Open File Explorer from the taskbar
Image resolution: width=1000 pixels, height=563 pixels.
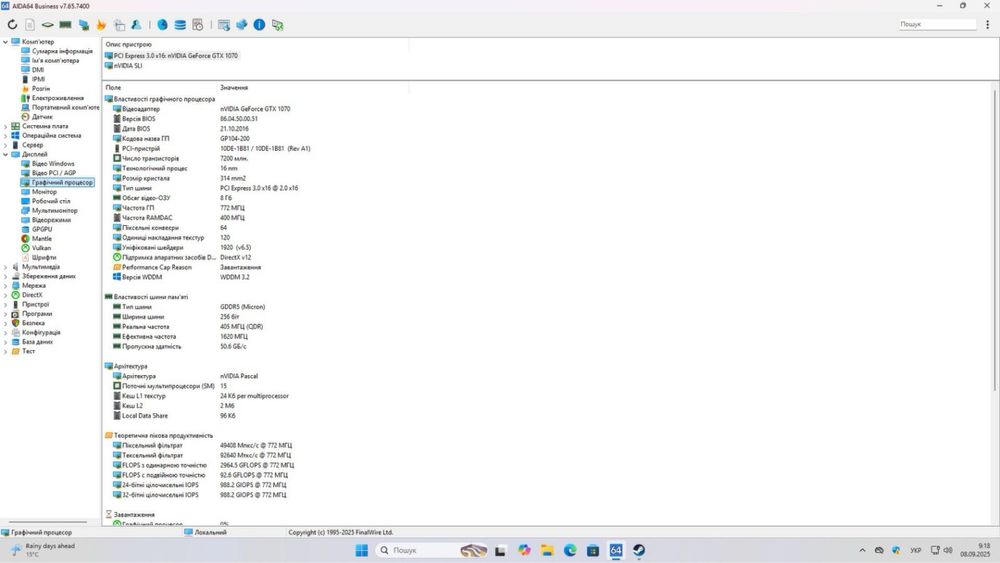[547, 550]
